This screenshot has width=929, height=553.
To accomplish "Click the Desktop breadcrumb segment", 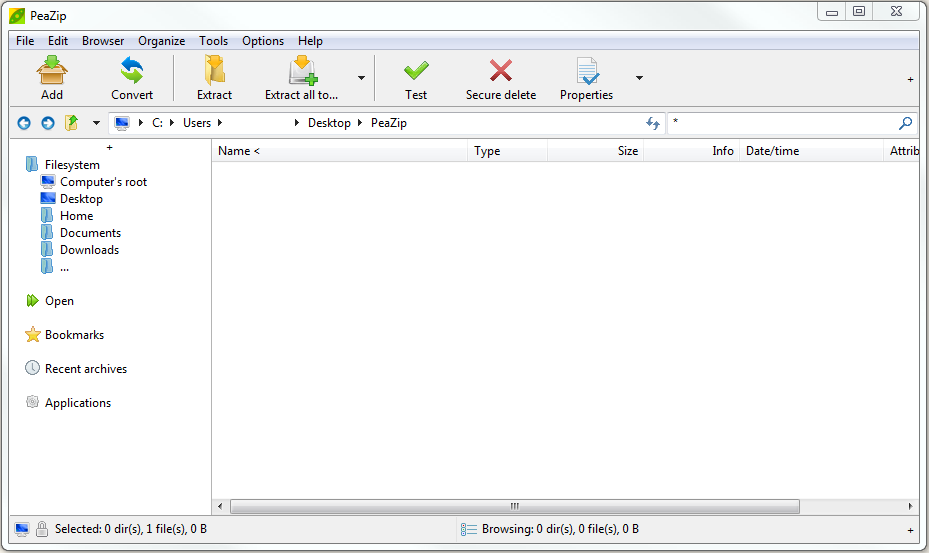I will [x=329, y=123].
